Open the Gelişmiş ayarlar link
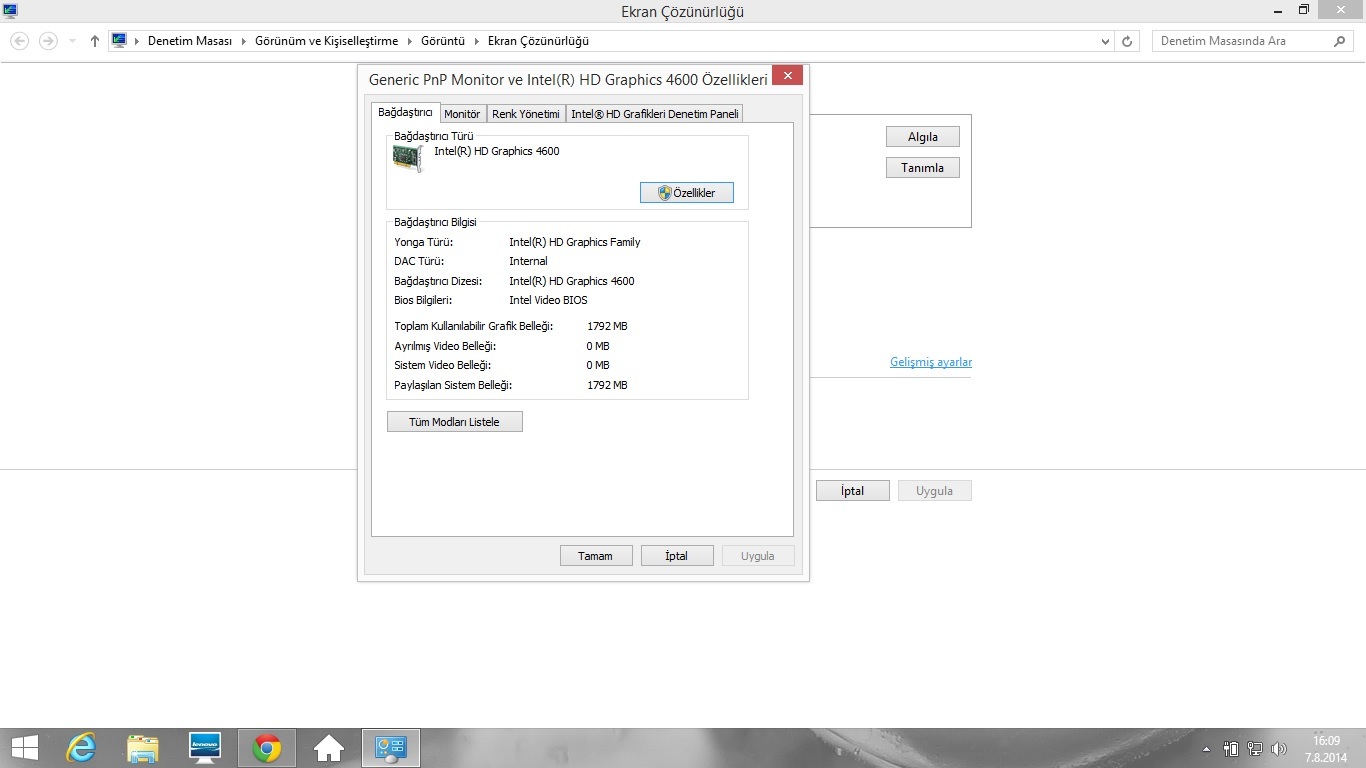The width and height of the screenshot is (1366, 768). pyautogui.click(x=931, y=362)
